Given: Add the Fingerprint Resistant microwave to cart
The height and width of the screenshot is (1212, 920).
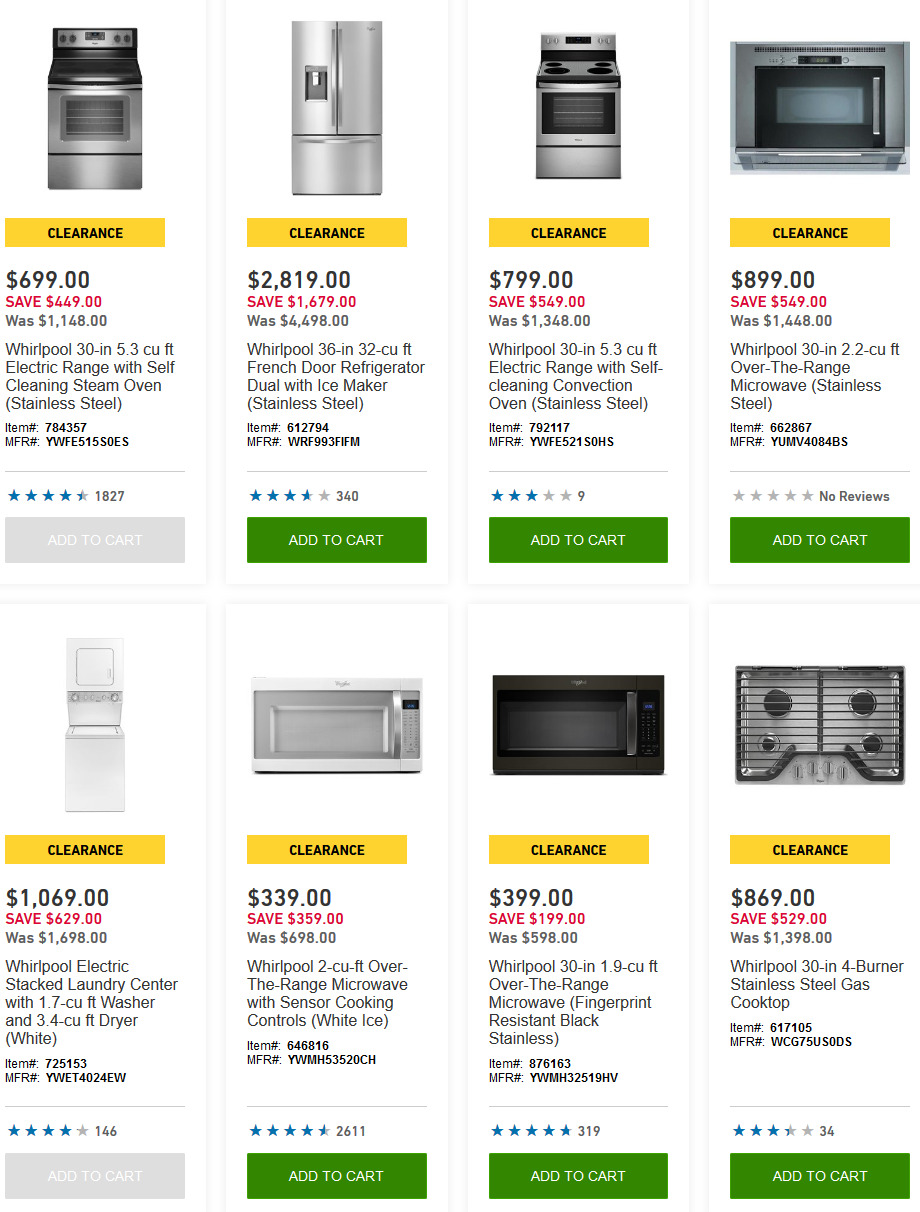Looking at the screenshot, I should [x=578, y=1176].
